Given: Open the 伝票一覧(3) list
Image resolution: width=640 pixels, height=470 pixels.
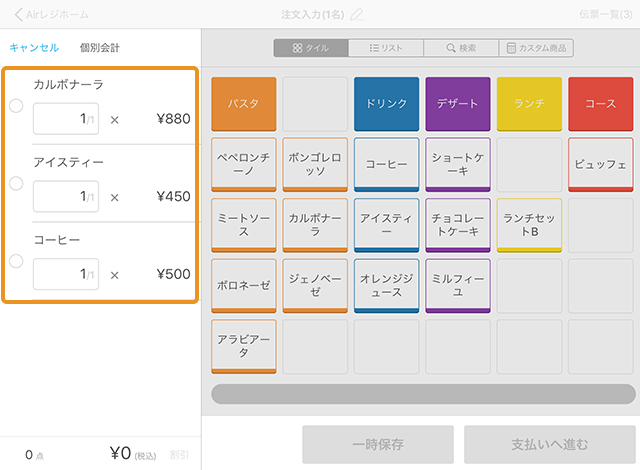Looking at the screenshot, I should pos(606,15).
